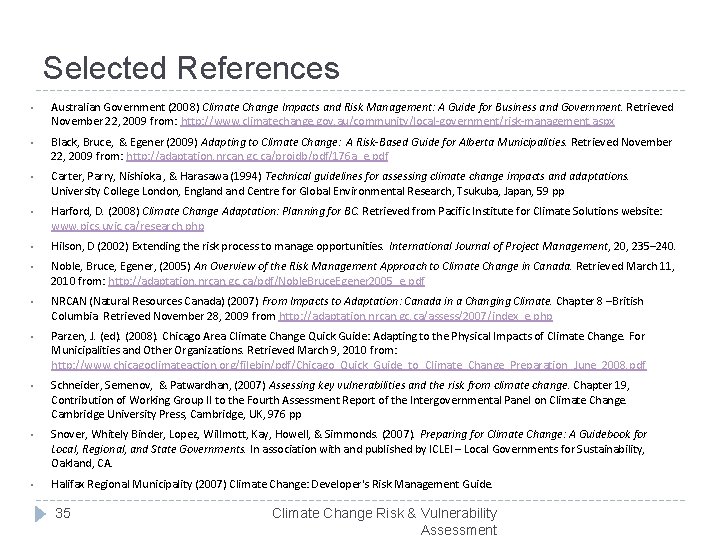
Task: Click the 'Oakland, CA' text
Action: click(82, 463)
